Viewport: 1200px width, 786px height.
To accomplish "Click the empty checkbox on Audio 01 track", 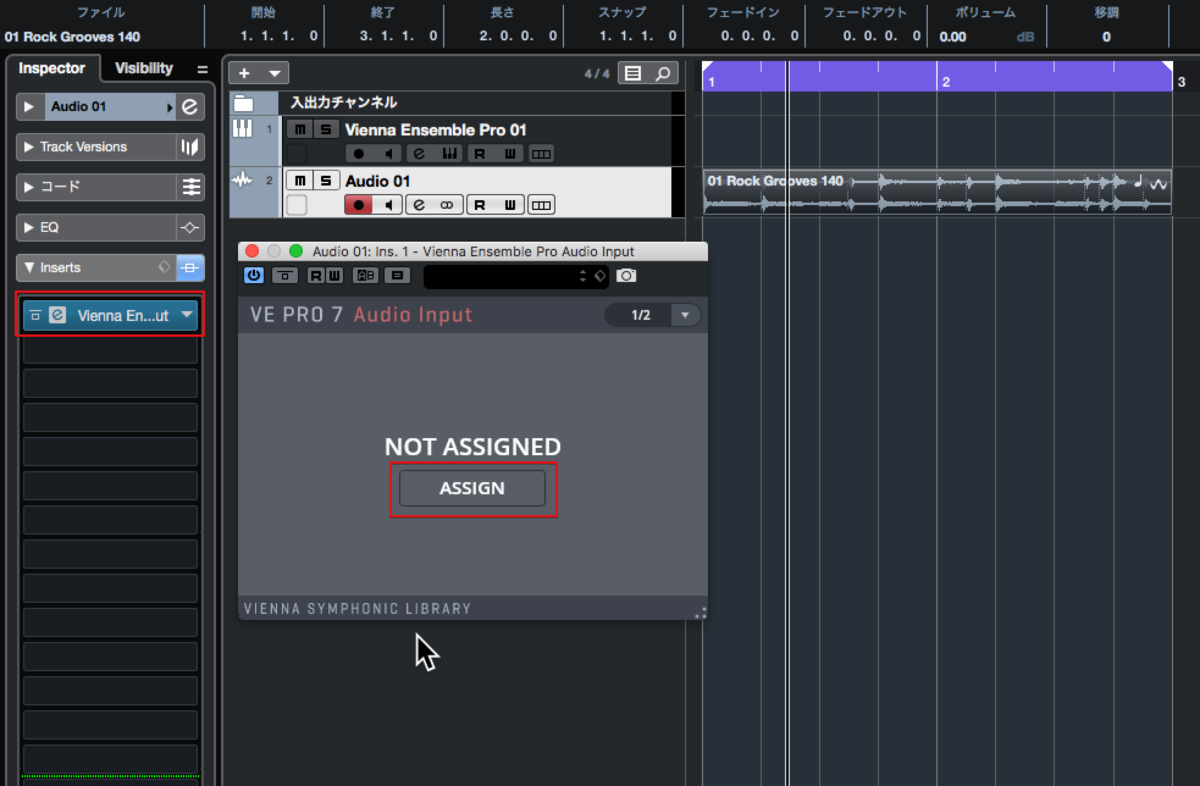I will 297,205.
